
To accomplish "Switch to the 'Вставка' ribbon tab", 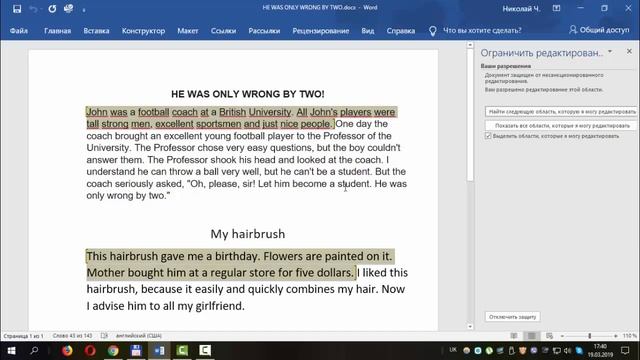I will tap(96, 31).
